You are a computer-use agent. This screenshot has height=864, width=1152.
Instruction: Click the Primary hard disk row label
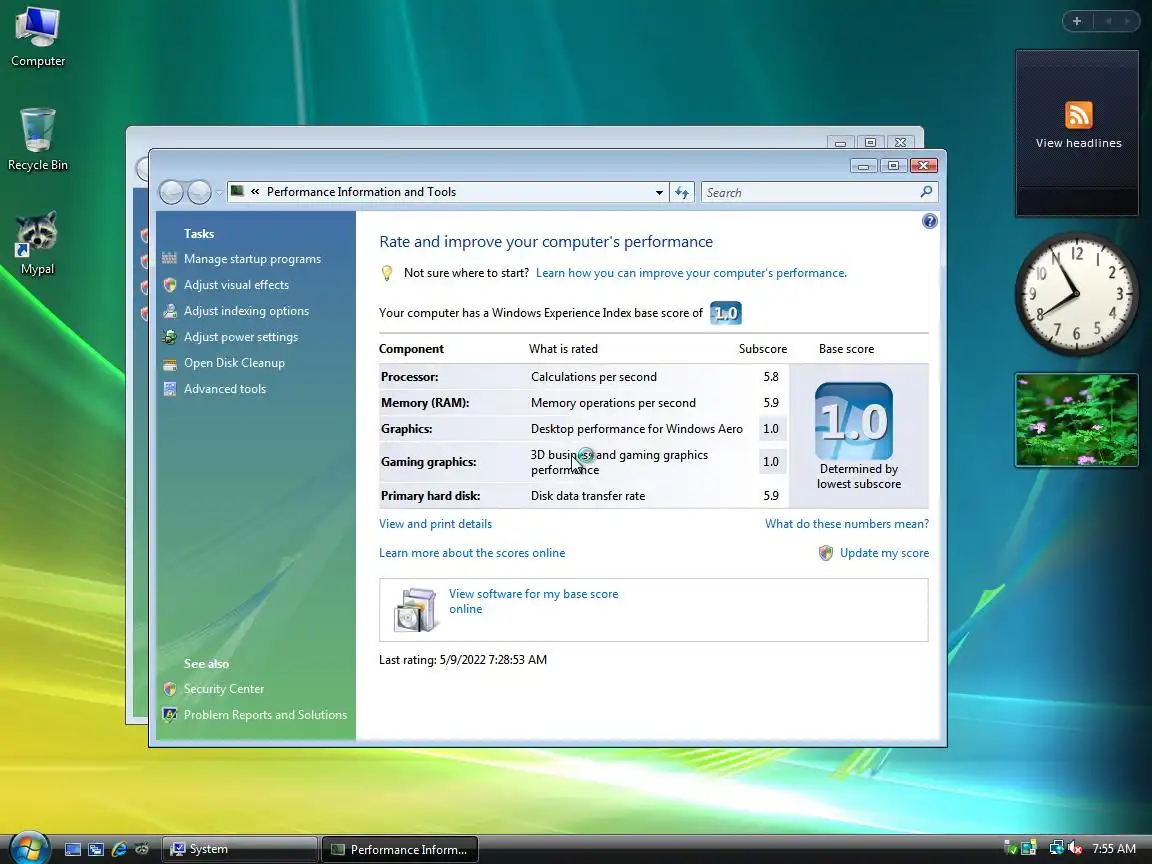point(431,496)
